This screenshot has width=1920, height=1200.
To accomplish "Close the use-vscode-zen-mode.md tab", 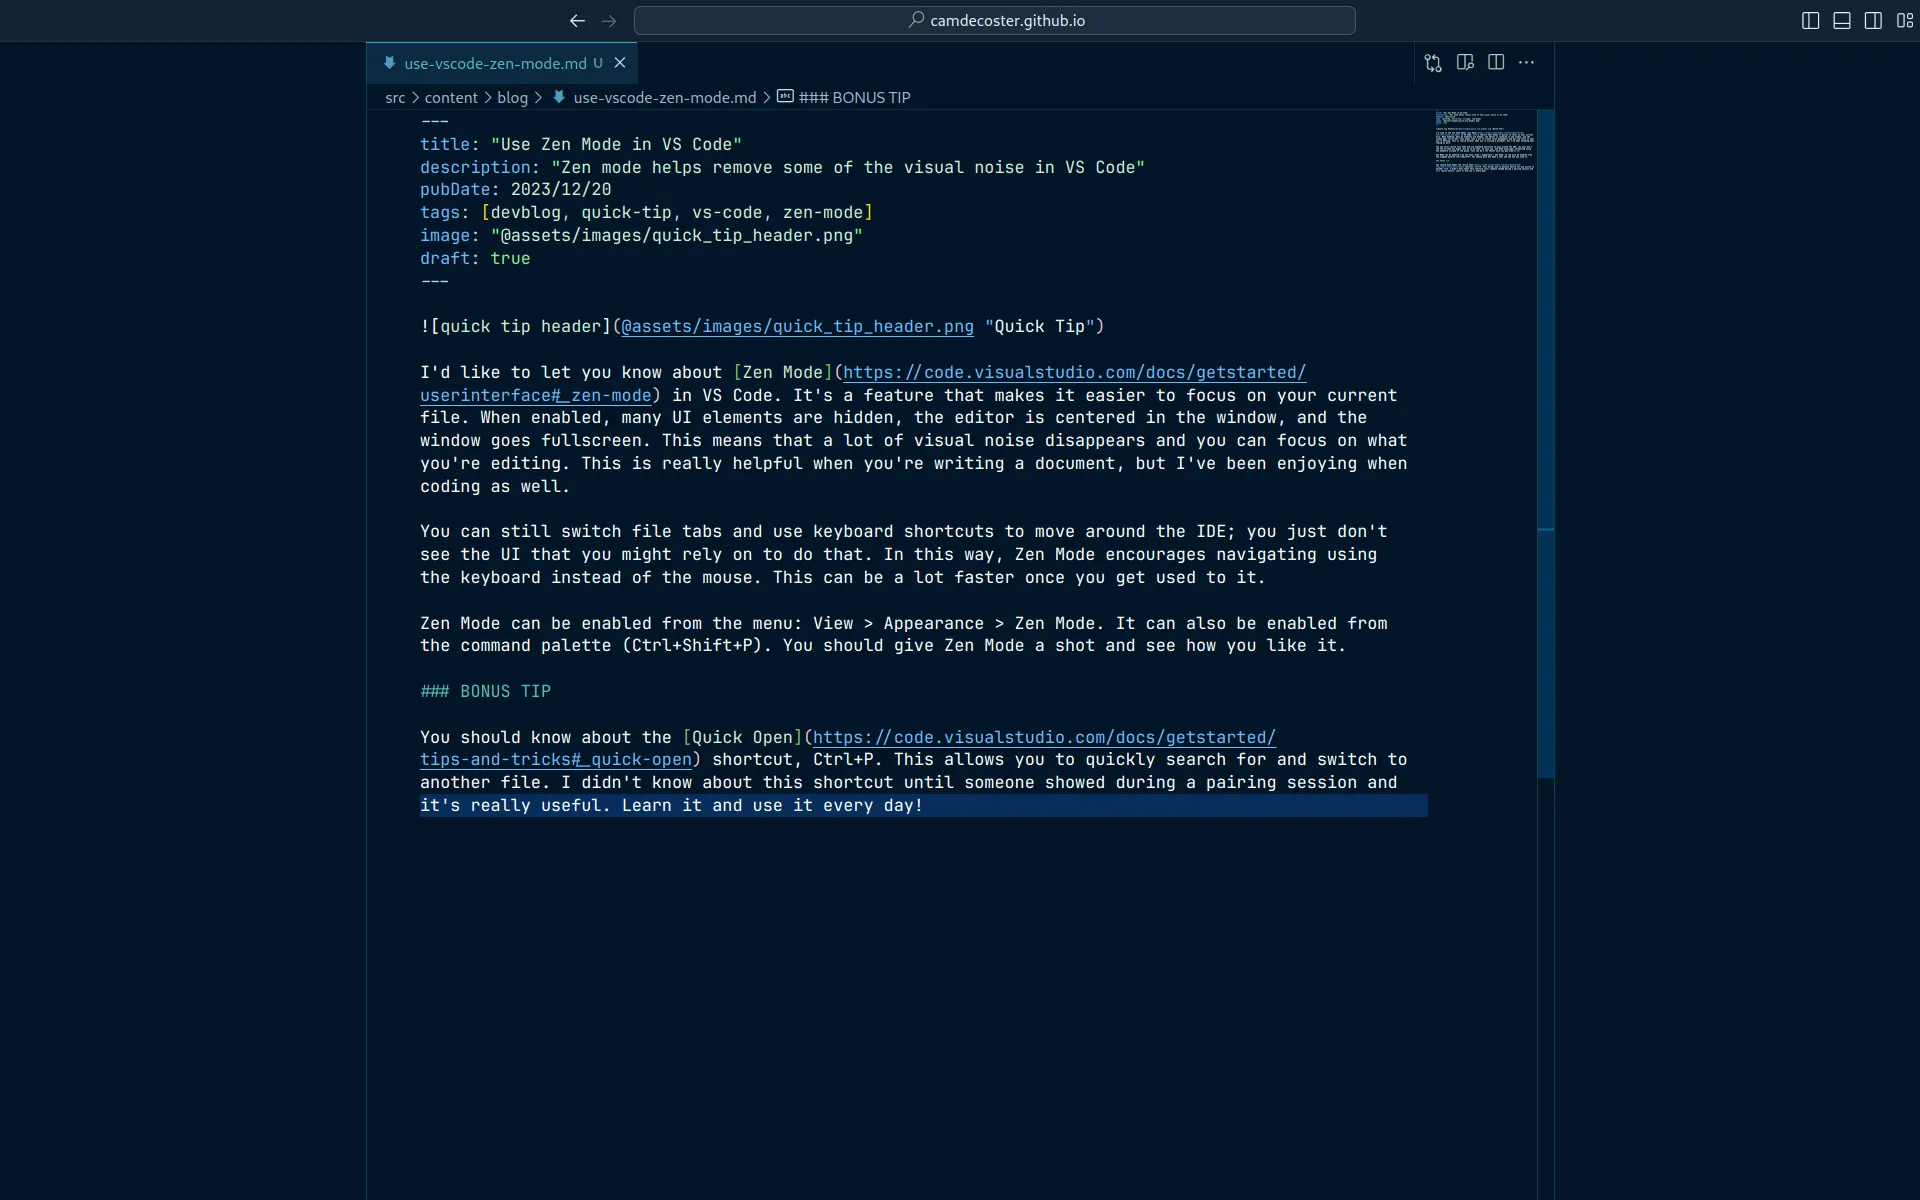I will tap(620, 63).
